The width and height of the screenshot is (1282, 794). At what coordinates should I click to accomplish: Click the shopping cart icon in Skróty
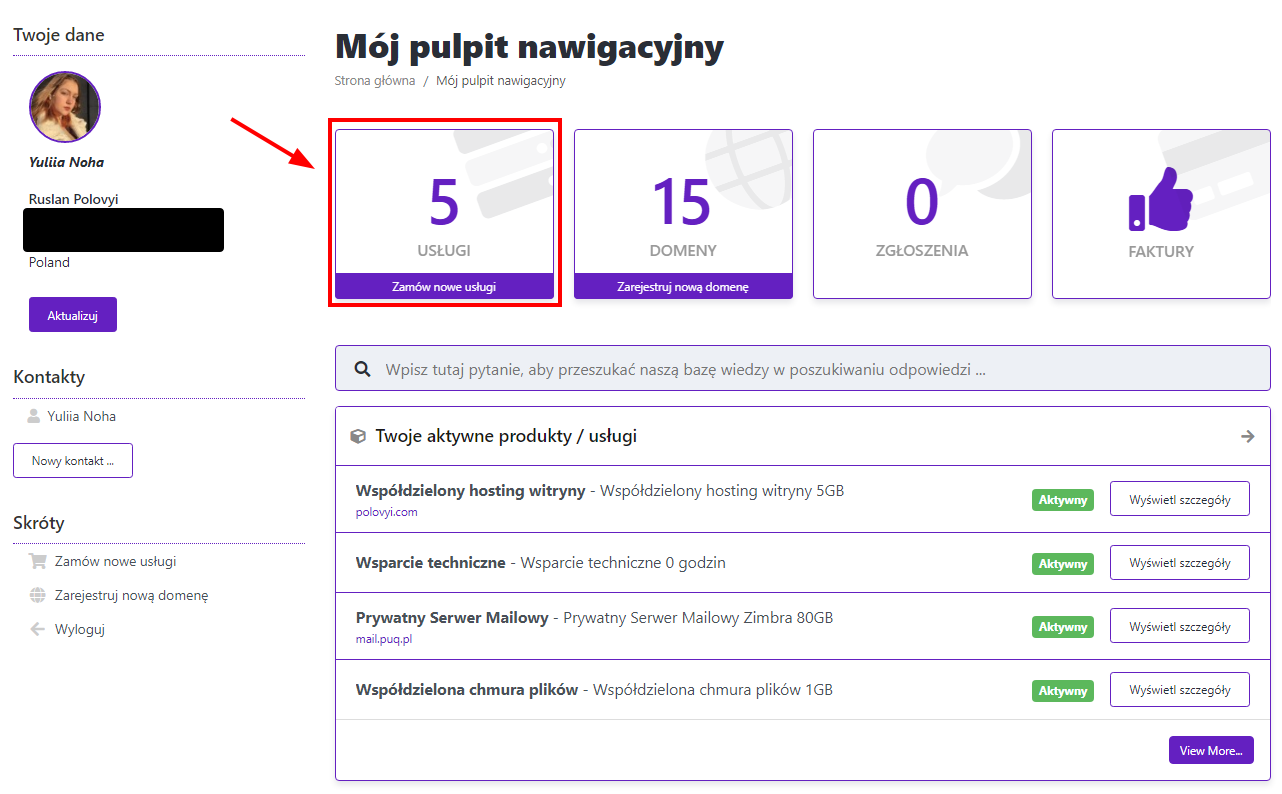pyautogui.click(x=38, y=561)
